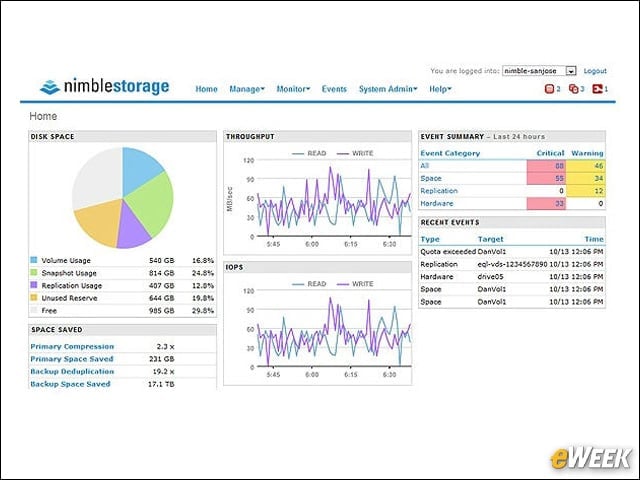Expand the System Admin menu
The height and width of the screenshot is (480, 640).
coord(388,89)
